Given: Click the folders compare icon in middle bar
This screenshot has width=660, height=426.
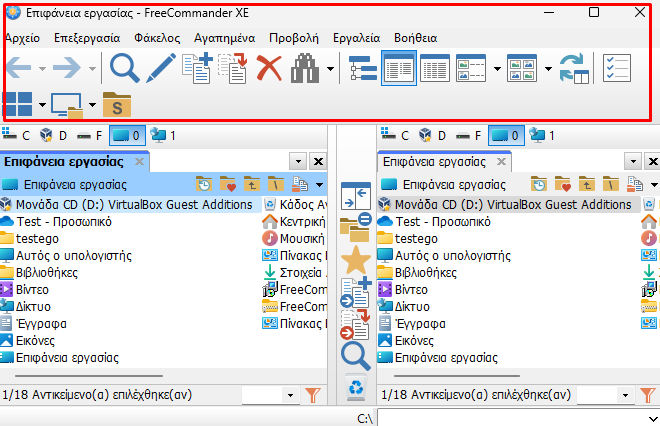Looking at the screenshot, I should pyautogui.click(x=355, y=227).
